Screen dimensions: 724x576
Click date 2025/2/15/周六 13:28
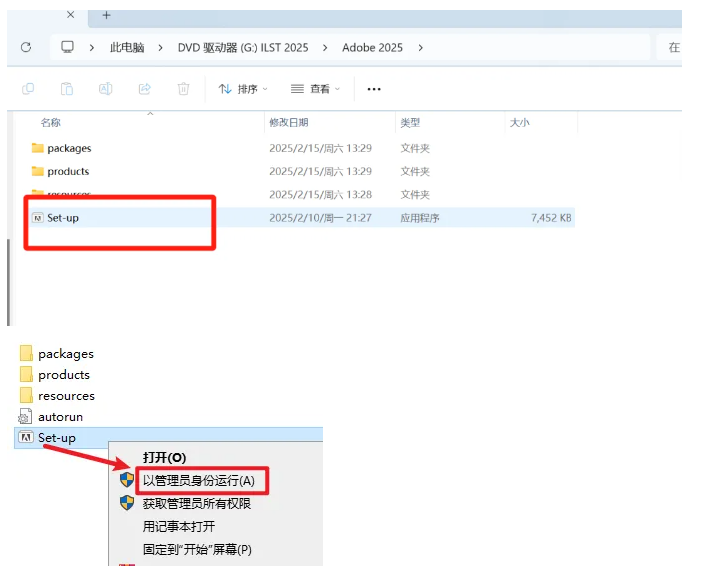click(320, 194)
